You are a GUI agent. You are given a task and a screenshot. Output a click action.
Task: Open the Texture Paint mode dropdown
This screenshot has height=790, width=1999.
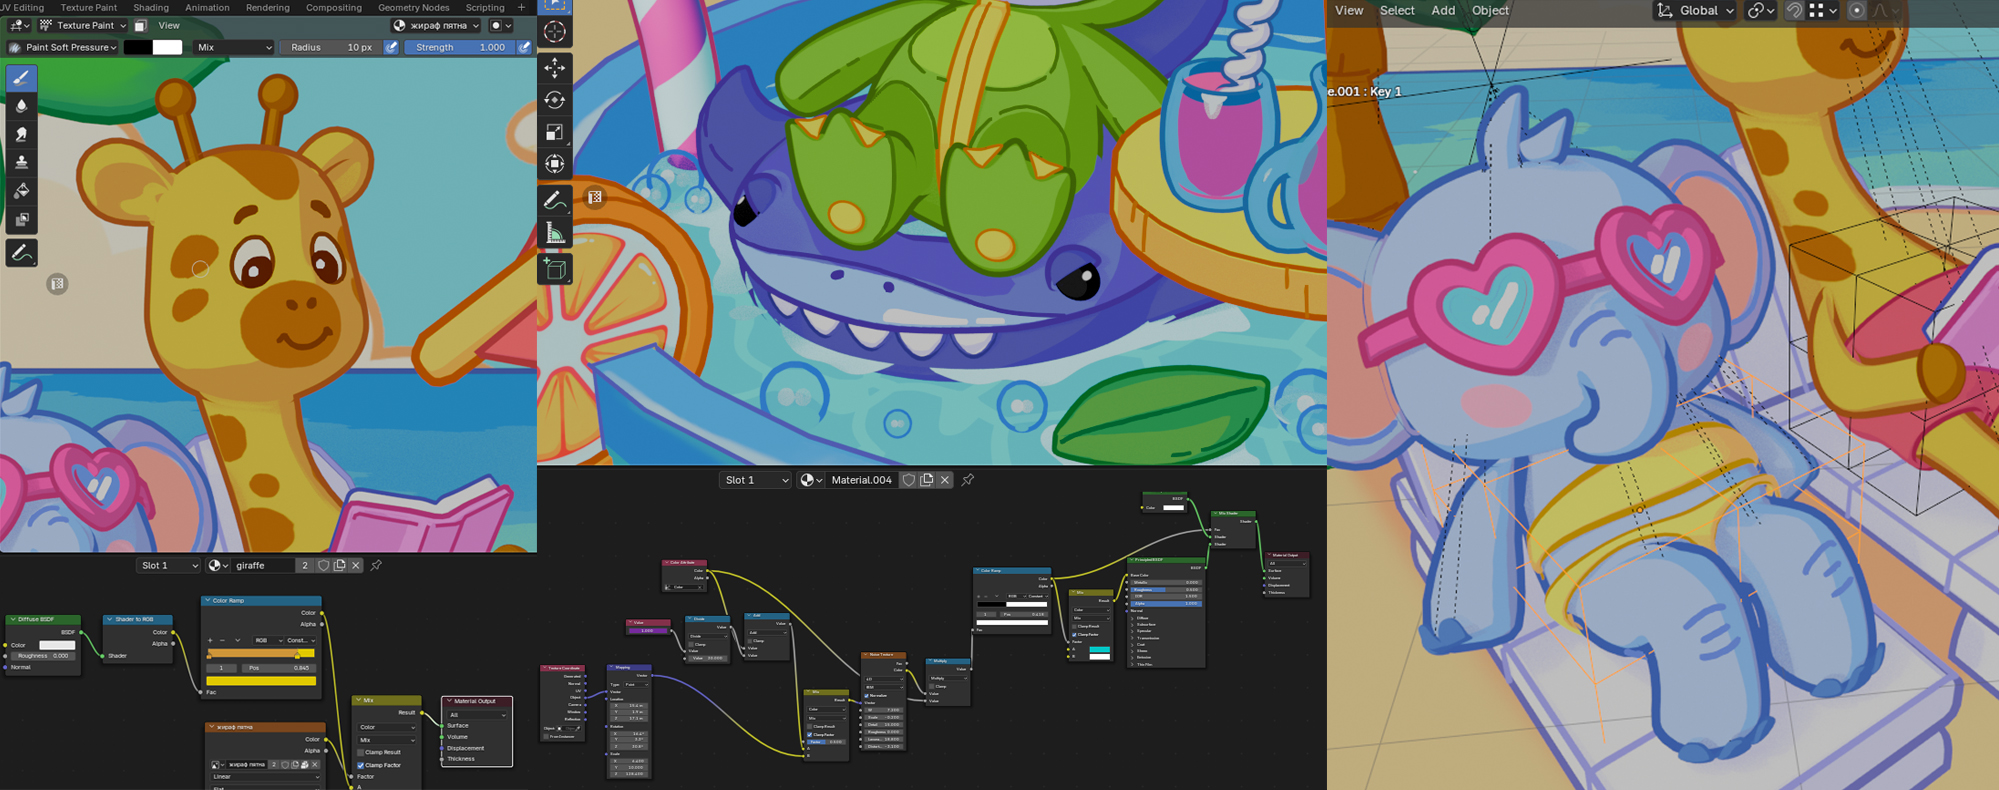click(x=83, y=26)
